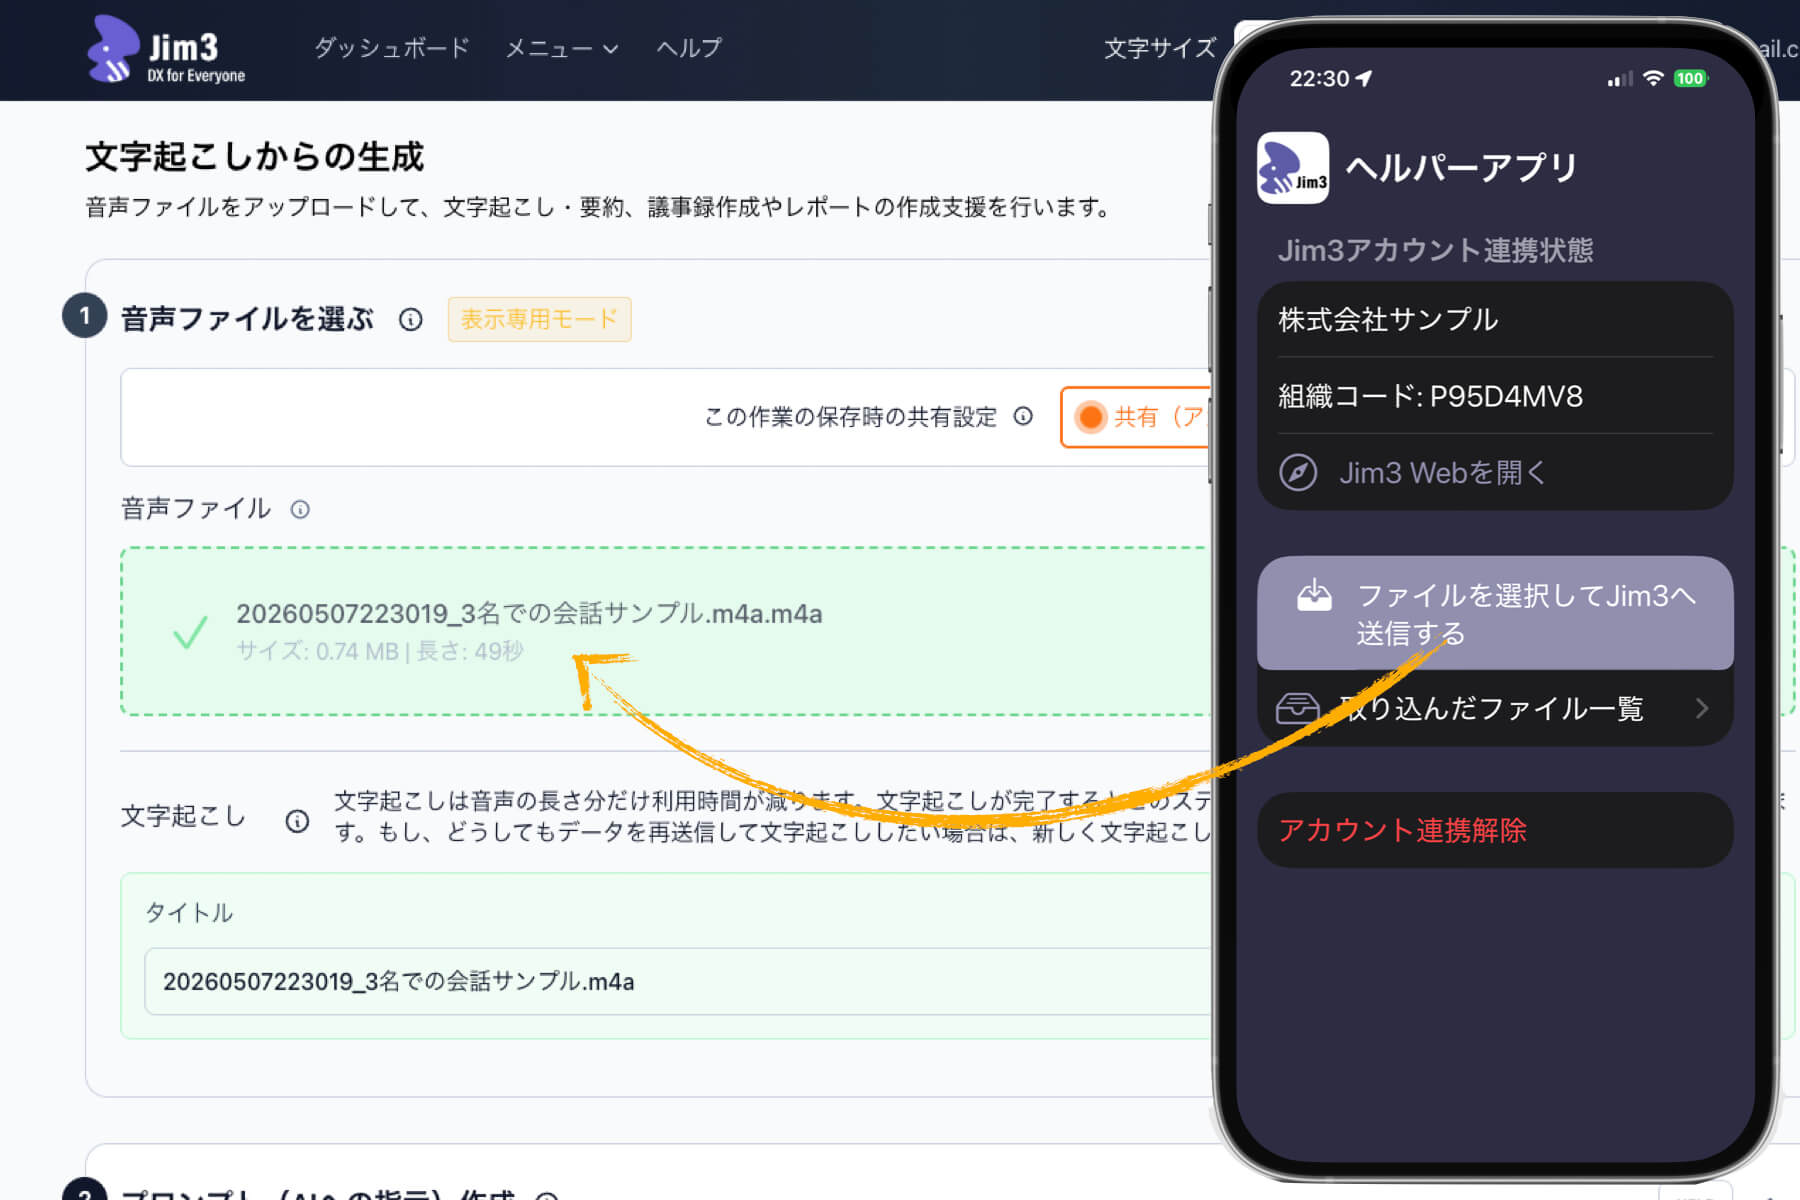Viewport: 1800px width, 1200px height.
Task: Click the Jim3 logo in the header
Action: pyautogui.click(x=166, y=49)
